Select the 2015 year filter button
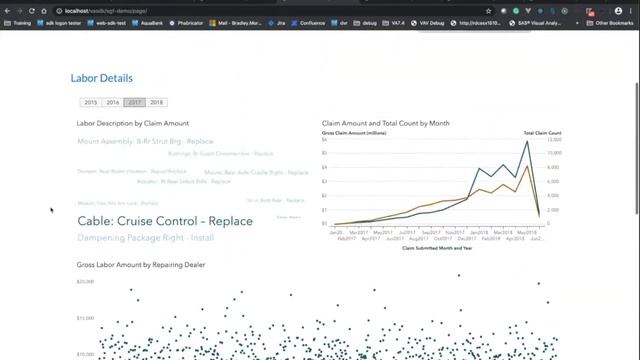The height and width of the screenshot is (360, 640). [91, 102]
